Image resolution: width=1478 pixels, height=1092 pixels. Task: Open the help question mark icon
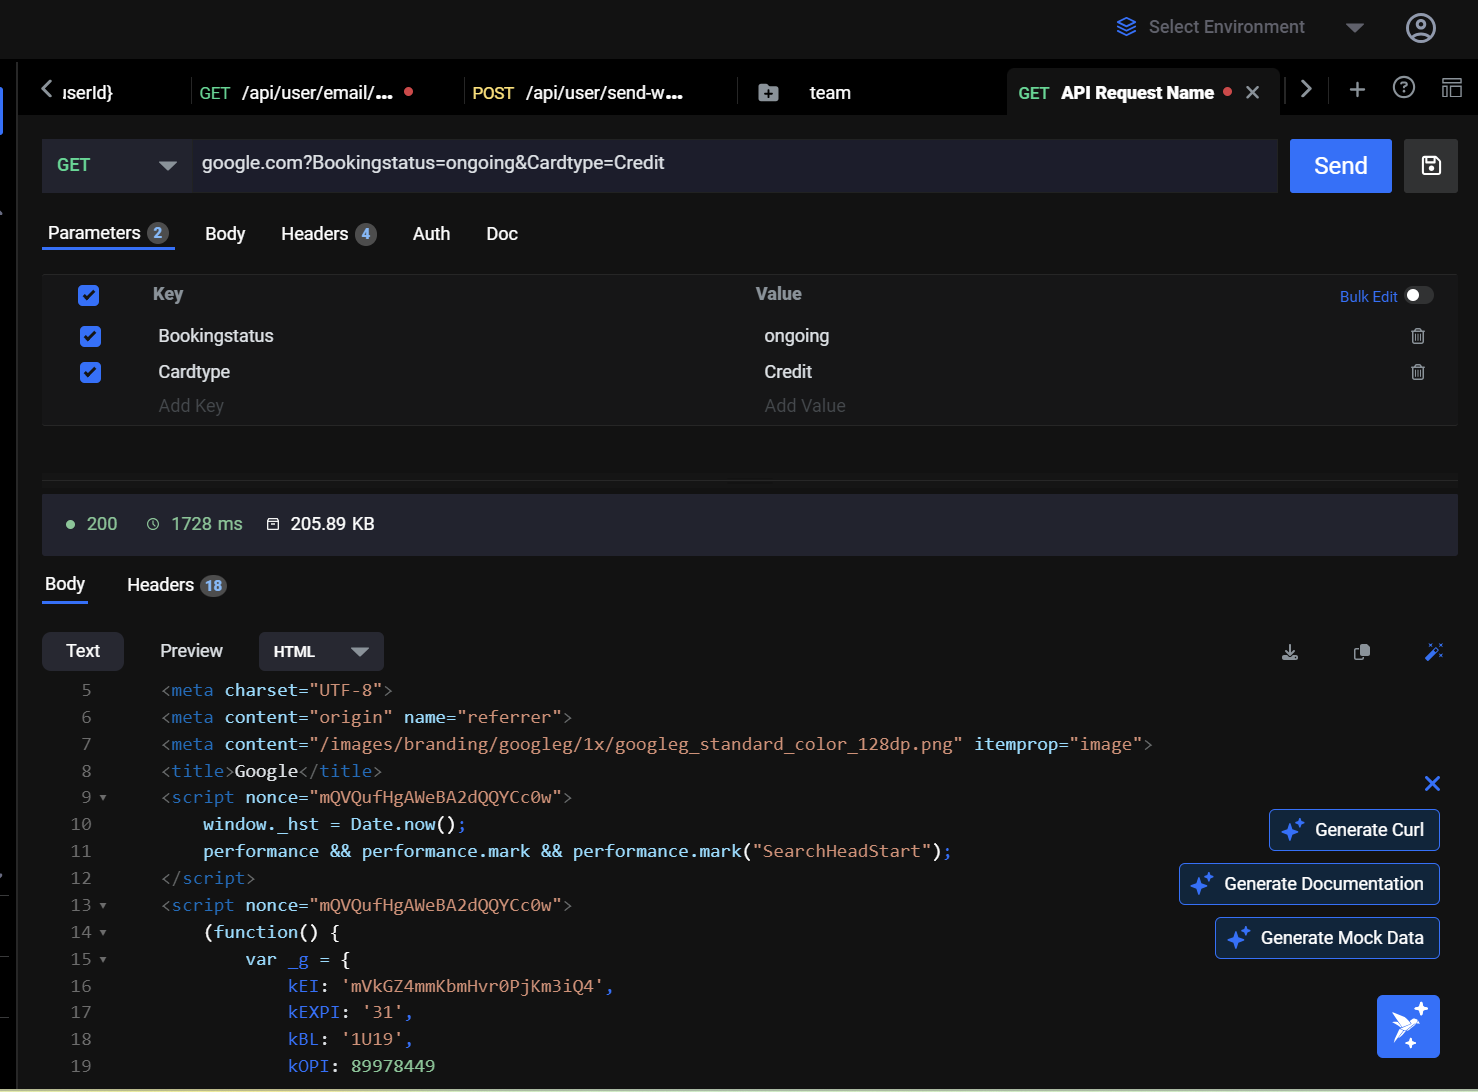coord(1403,88)
